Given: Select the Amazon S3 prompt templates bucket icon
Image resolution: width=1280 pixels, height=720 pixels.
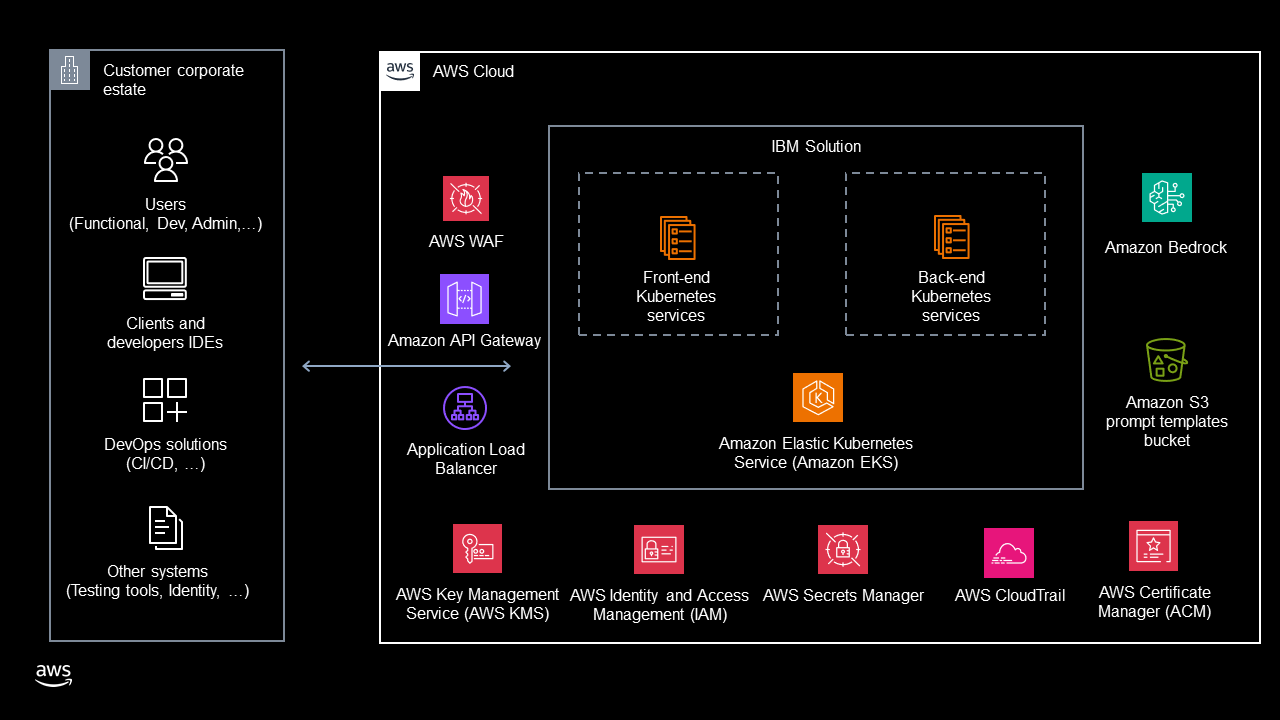Looking at the screenshot, I should click(1166, 360).
